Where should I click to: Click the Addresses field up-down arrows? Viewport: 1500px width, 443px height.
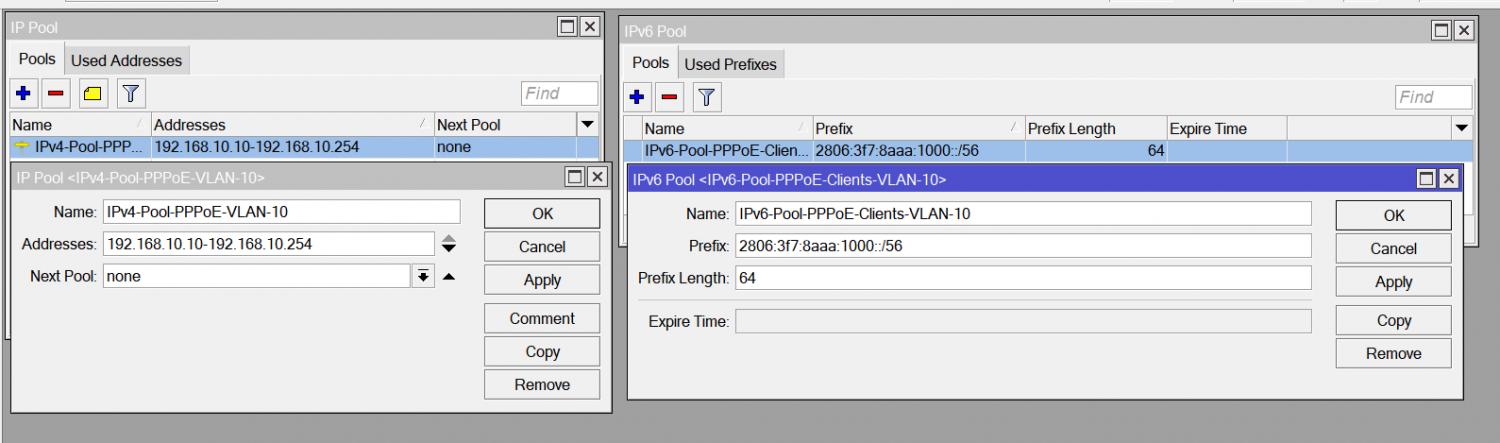click(x=448, y=243)
